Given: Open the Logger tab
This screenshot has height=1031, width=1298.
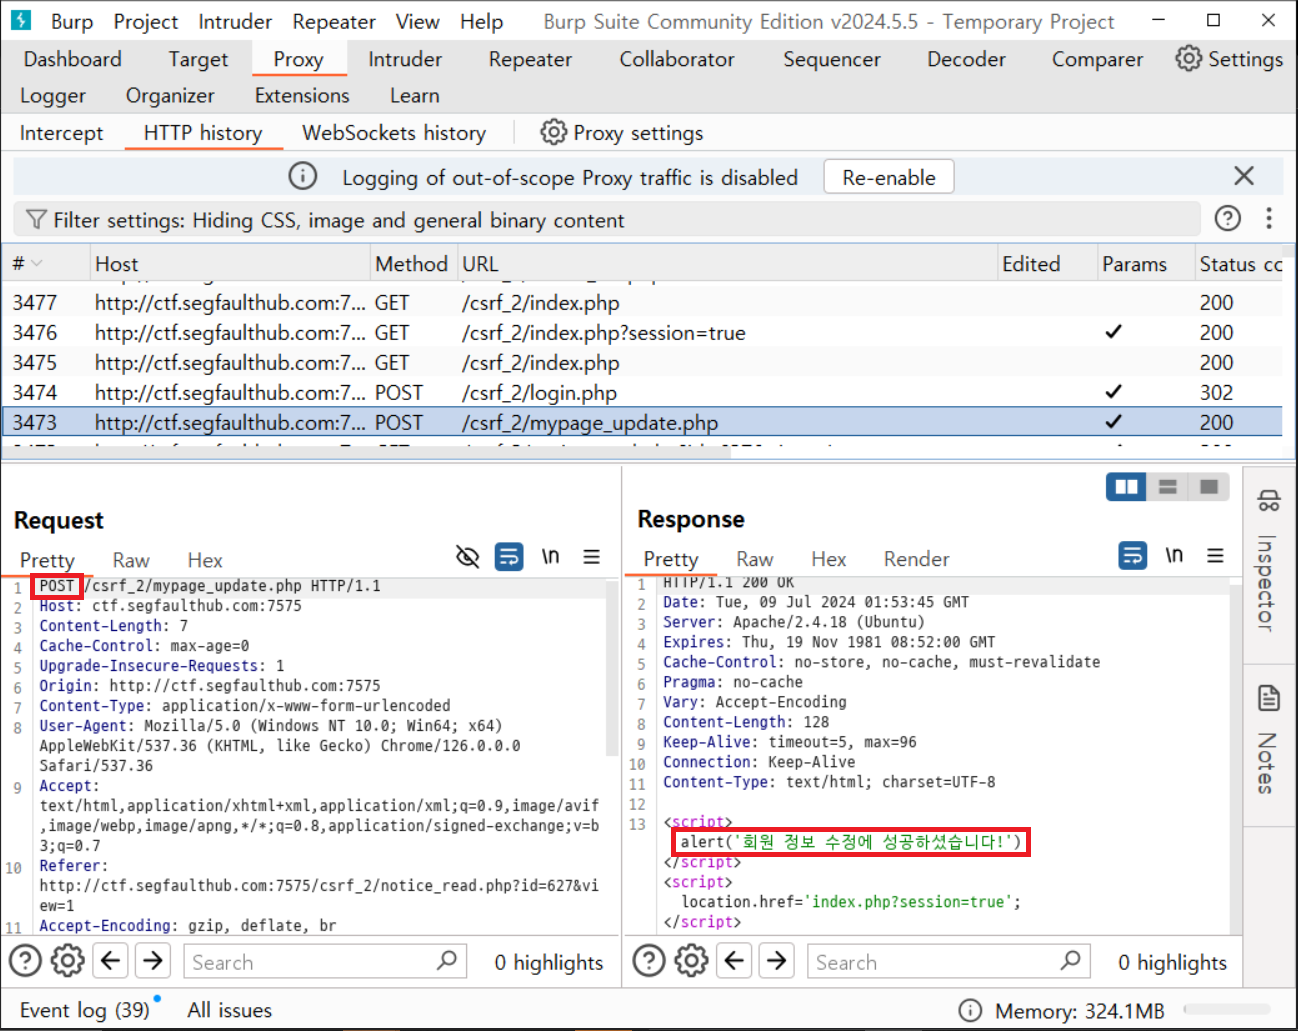Looking at the screenshot, I should pyautogui.click(x=53, y=96).
